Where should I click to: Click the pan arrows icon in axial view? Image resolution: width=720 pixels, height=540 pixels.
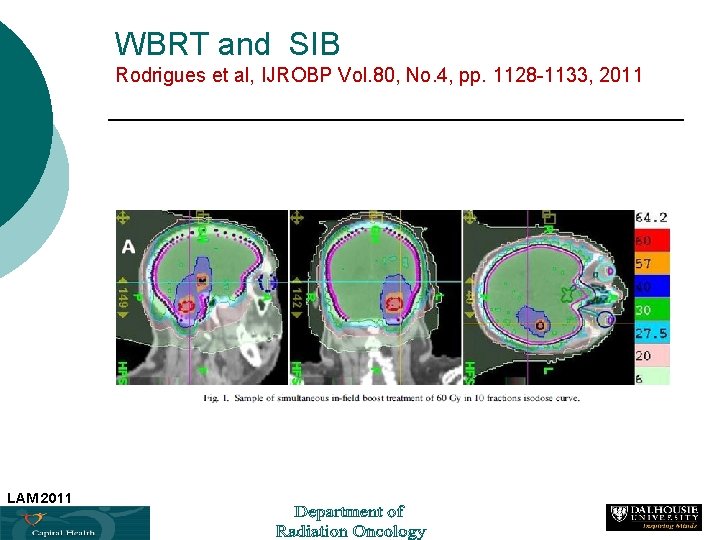pyautogui.click(x=469, y=217)
